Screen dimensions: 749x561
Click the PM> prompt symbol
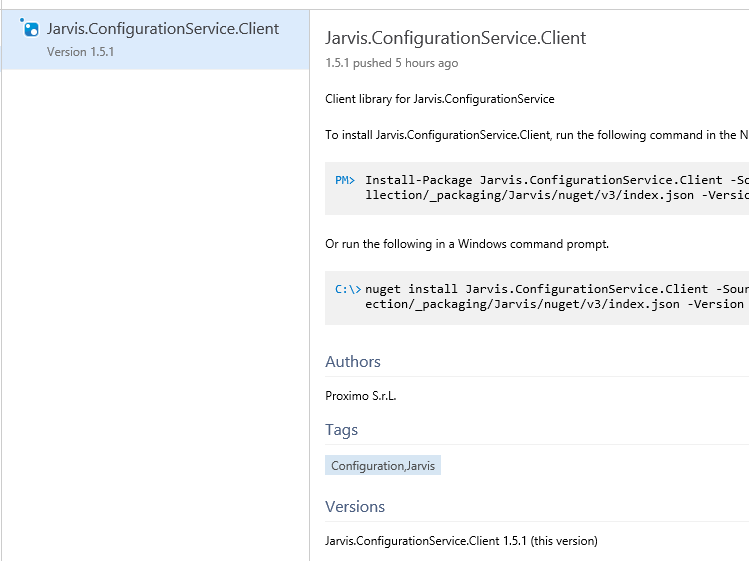click(x=345, y=180)
